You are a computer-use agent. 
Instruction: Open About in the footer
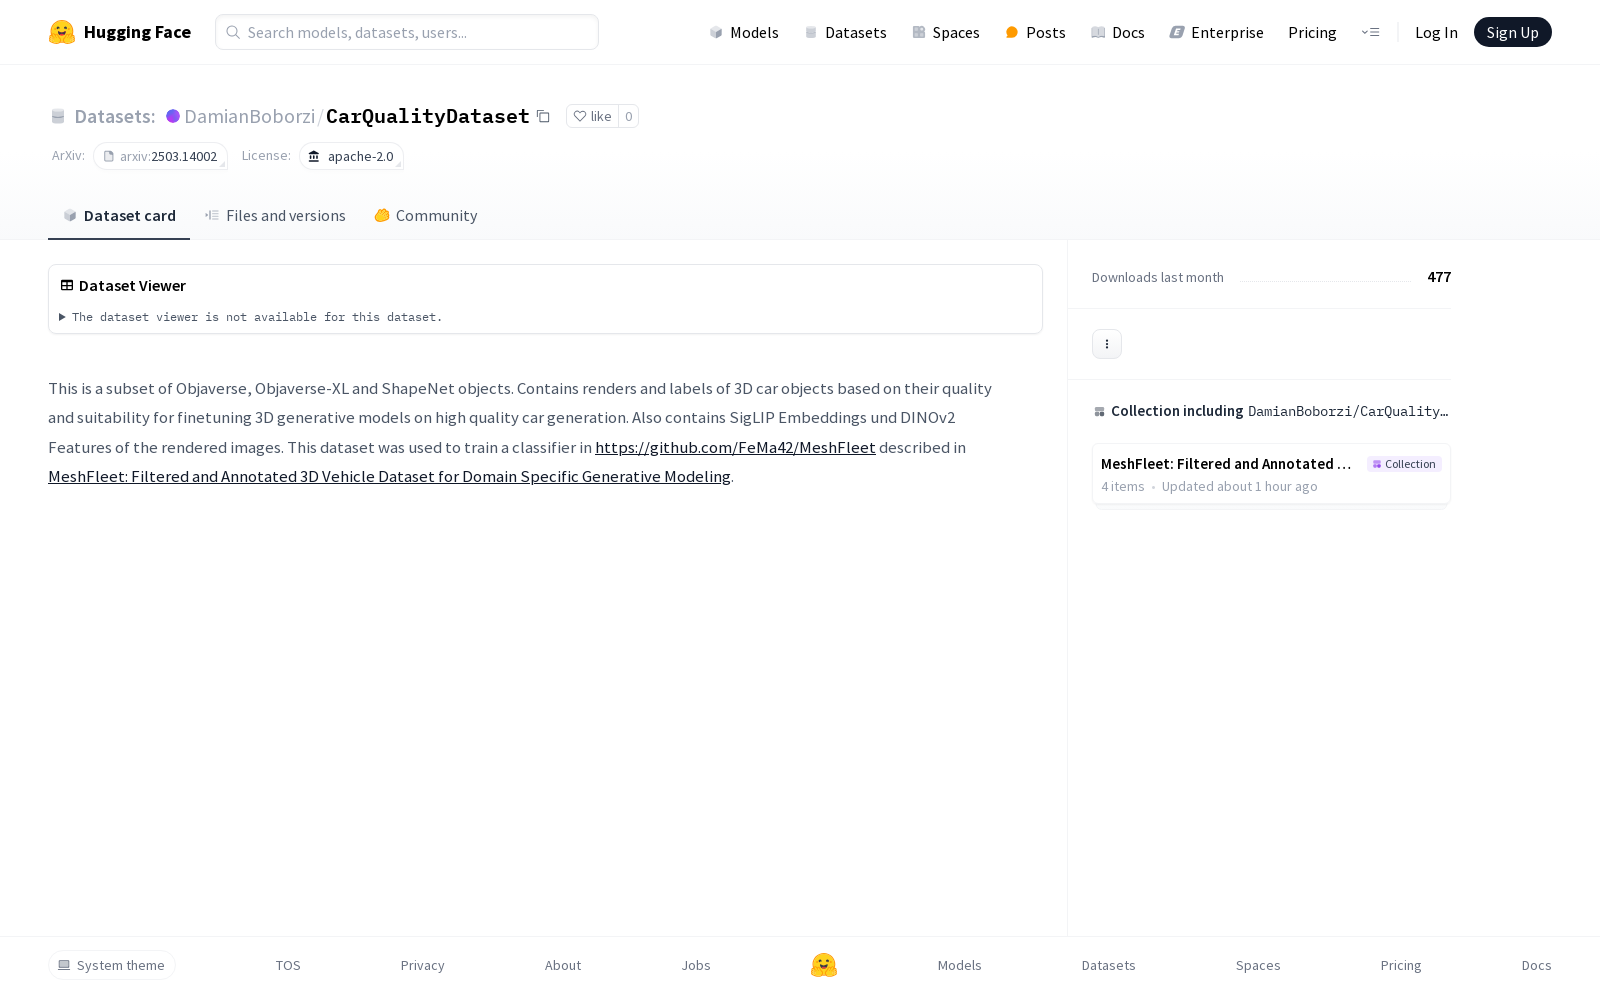coord(563,965)
